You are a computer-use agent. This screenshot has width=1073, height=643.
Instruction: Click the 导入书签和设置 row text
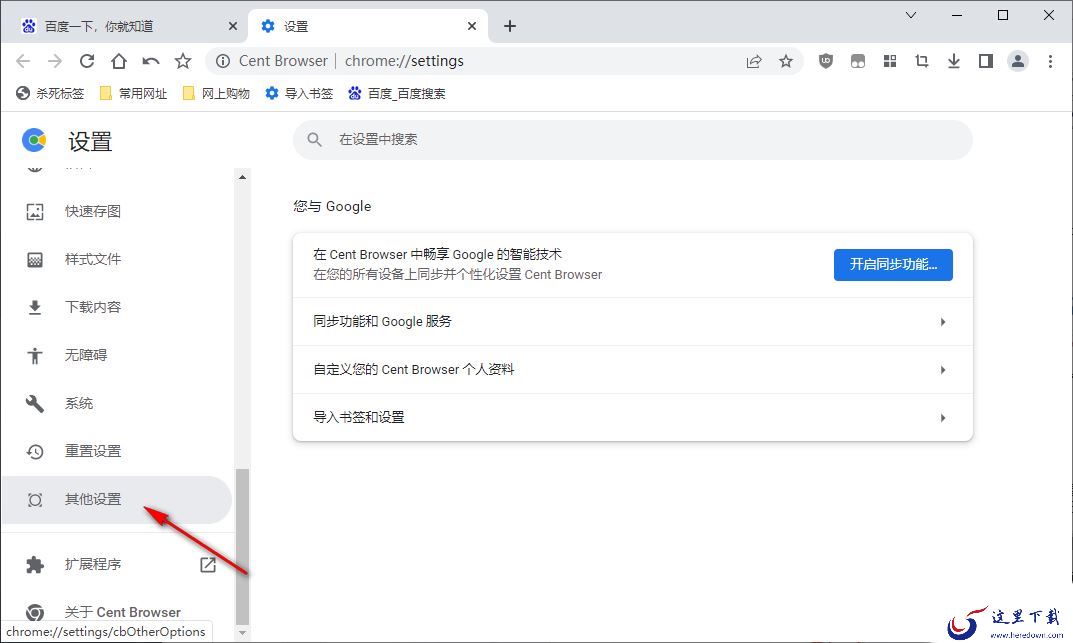click(359, 417)
